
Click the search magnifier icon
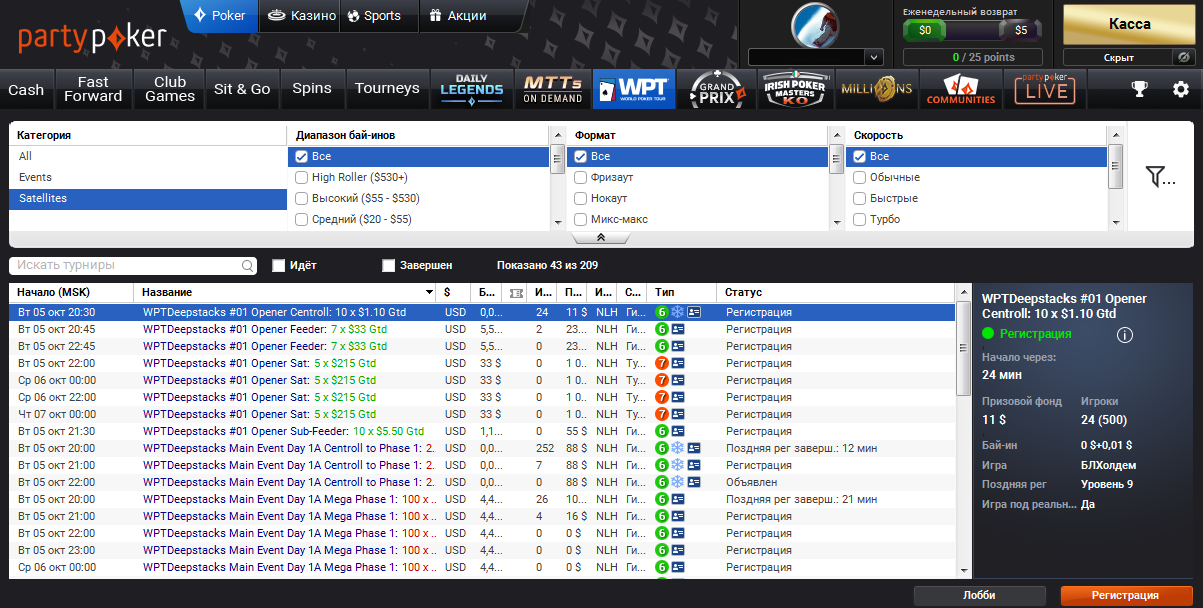248,266
